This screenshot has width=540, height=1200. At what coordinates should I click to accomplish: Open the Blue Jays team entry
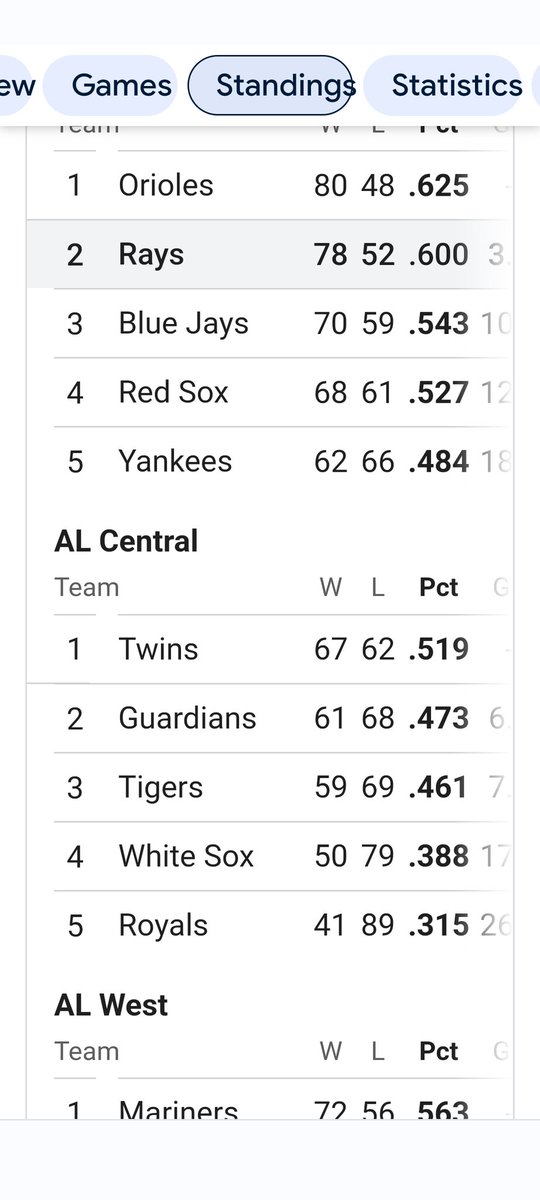pos(270,323)
